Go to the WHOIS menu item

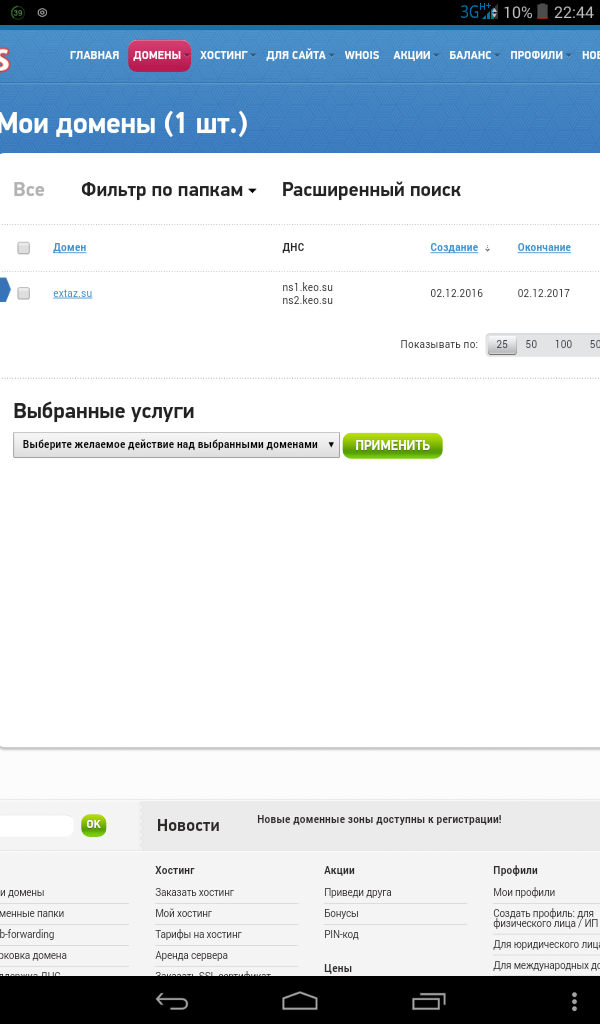tap(362, 55)
